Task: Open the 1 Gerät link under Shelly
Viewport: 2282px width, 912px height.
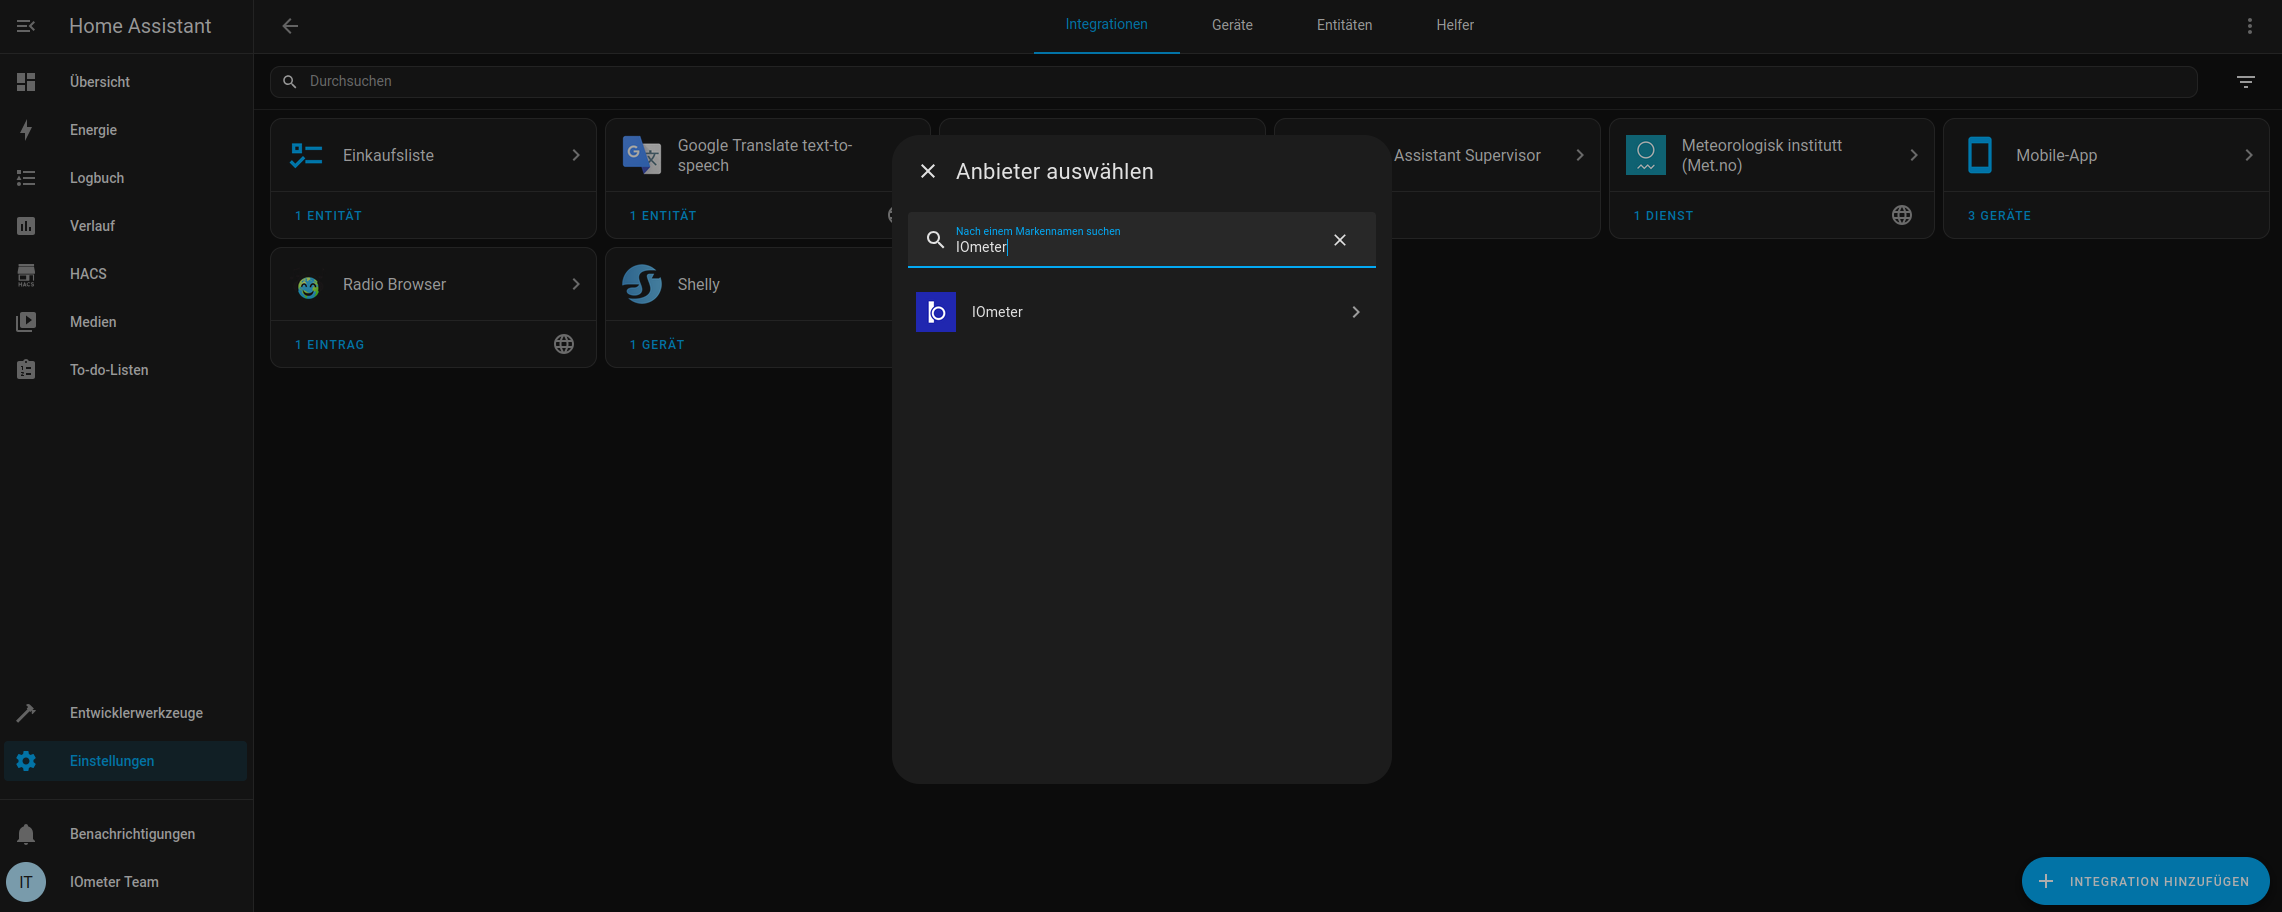Action: tap(657, 345)
